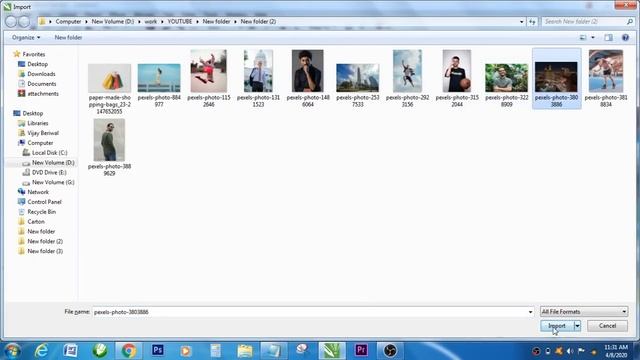Open Internet Explorer from the taskbar
640x360 pixels.
coord(41,351)
